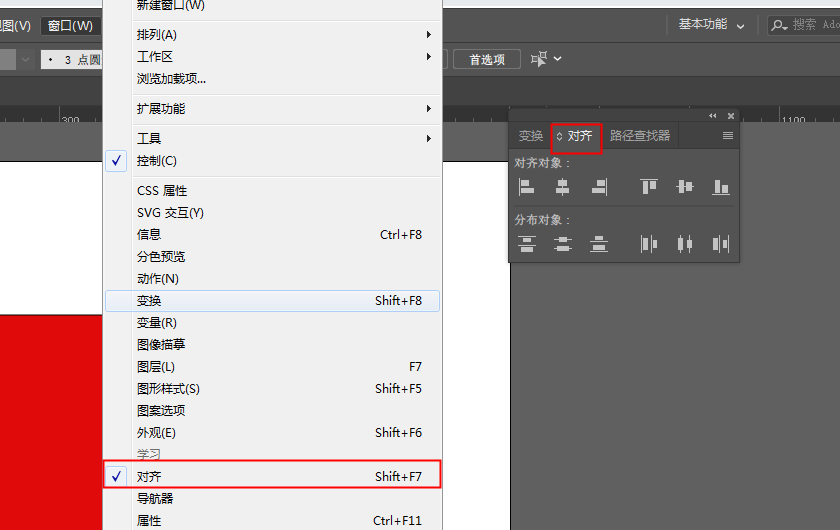Click horizontal distribute left icon
Image resolution: width=840 pixels, height=530 pixels.
click(649, 244)
